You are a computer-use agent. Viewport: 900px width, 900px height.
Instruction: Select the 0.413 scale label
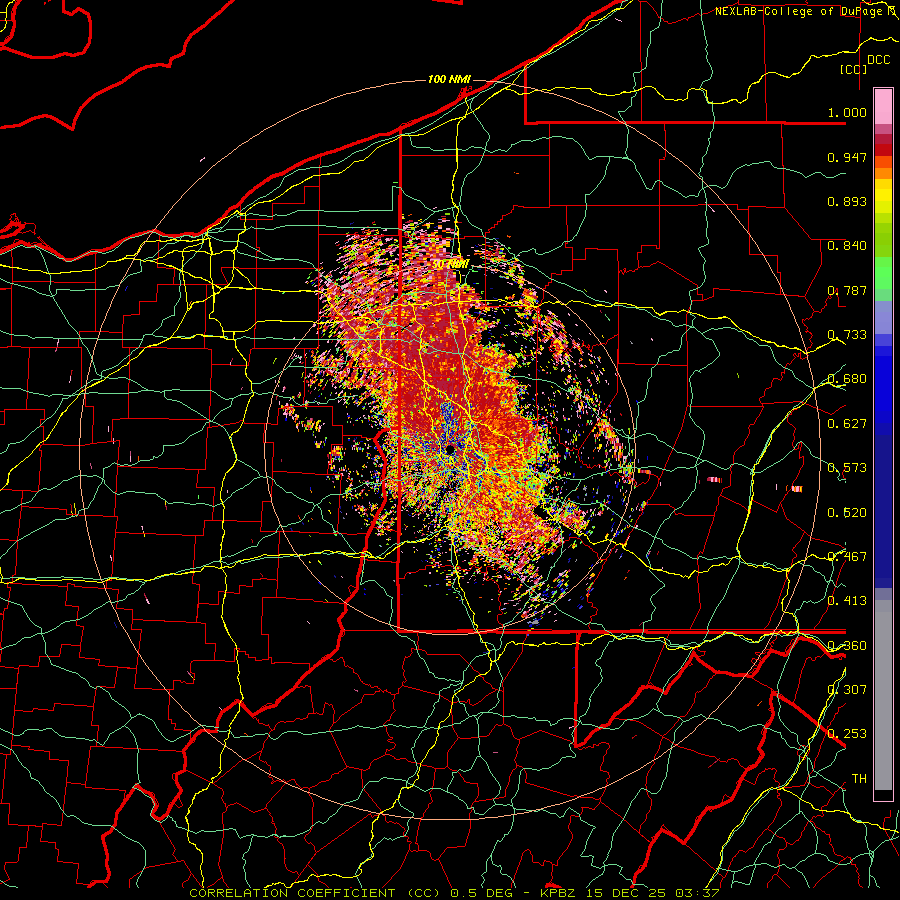(x=847, y=601)
